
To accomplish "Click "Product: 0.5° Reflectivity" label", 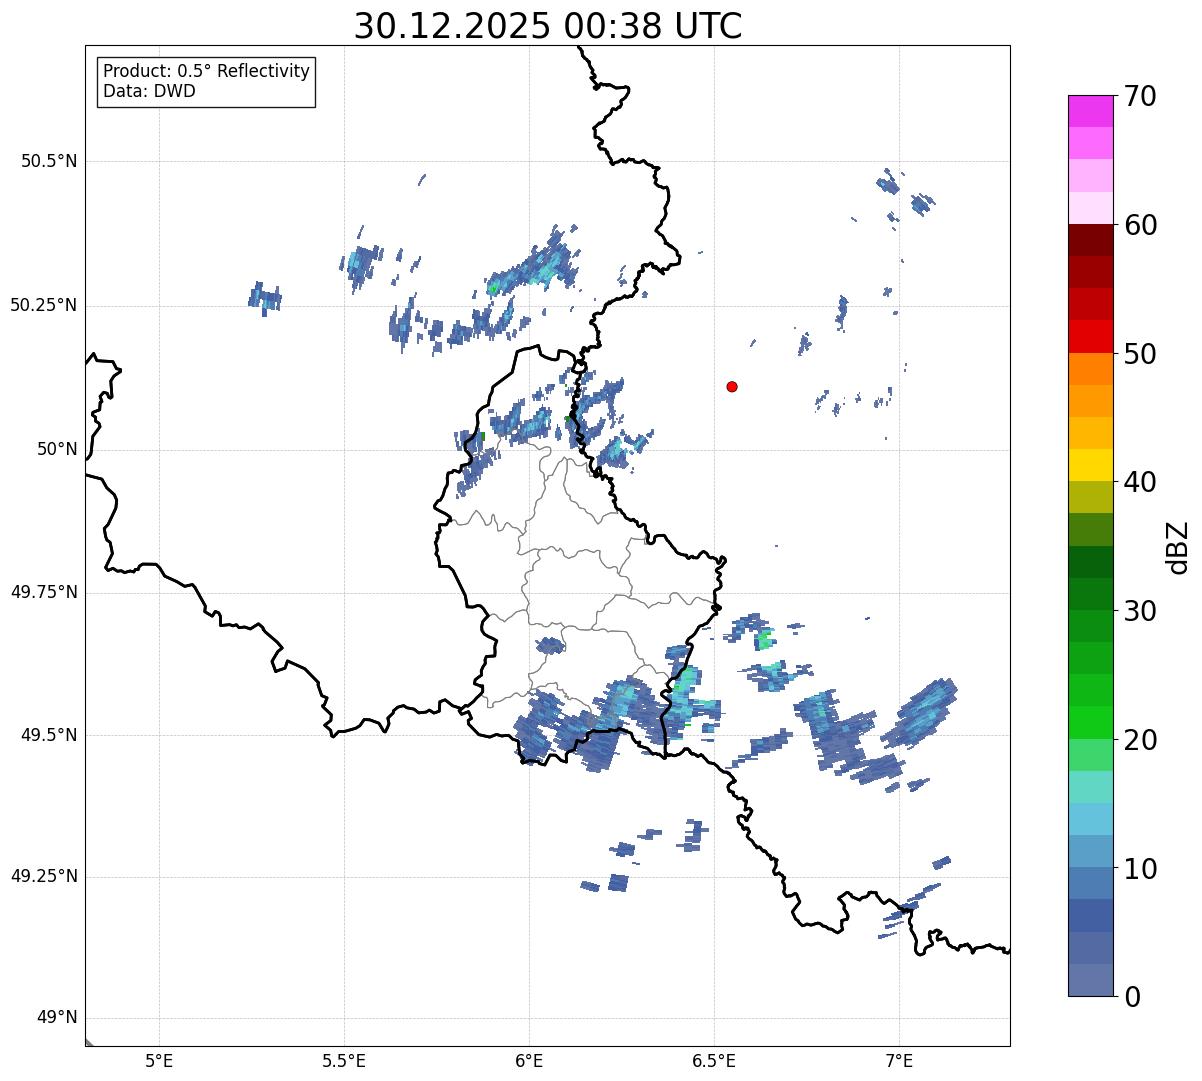I will tap(206, 71).
